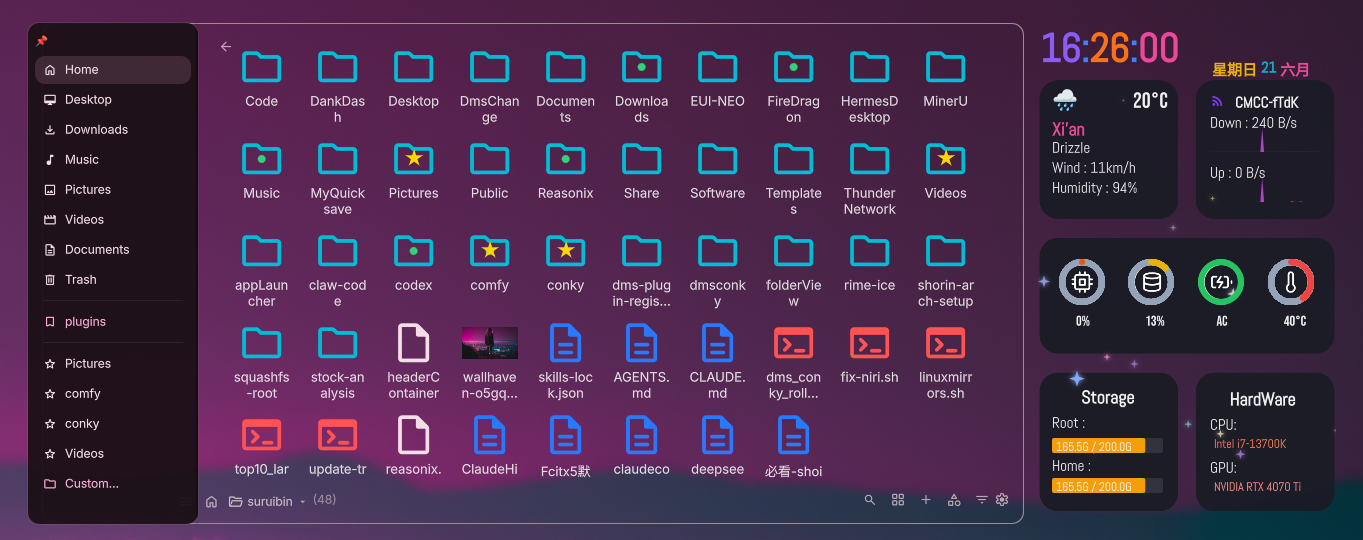
Task: Switch view mode with the grid icon
Action: [898, 500]
